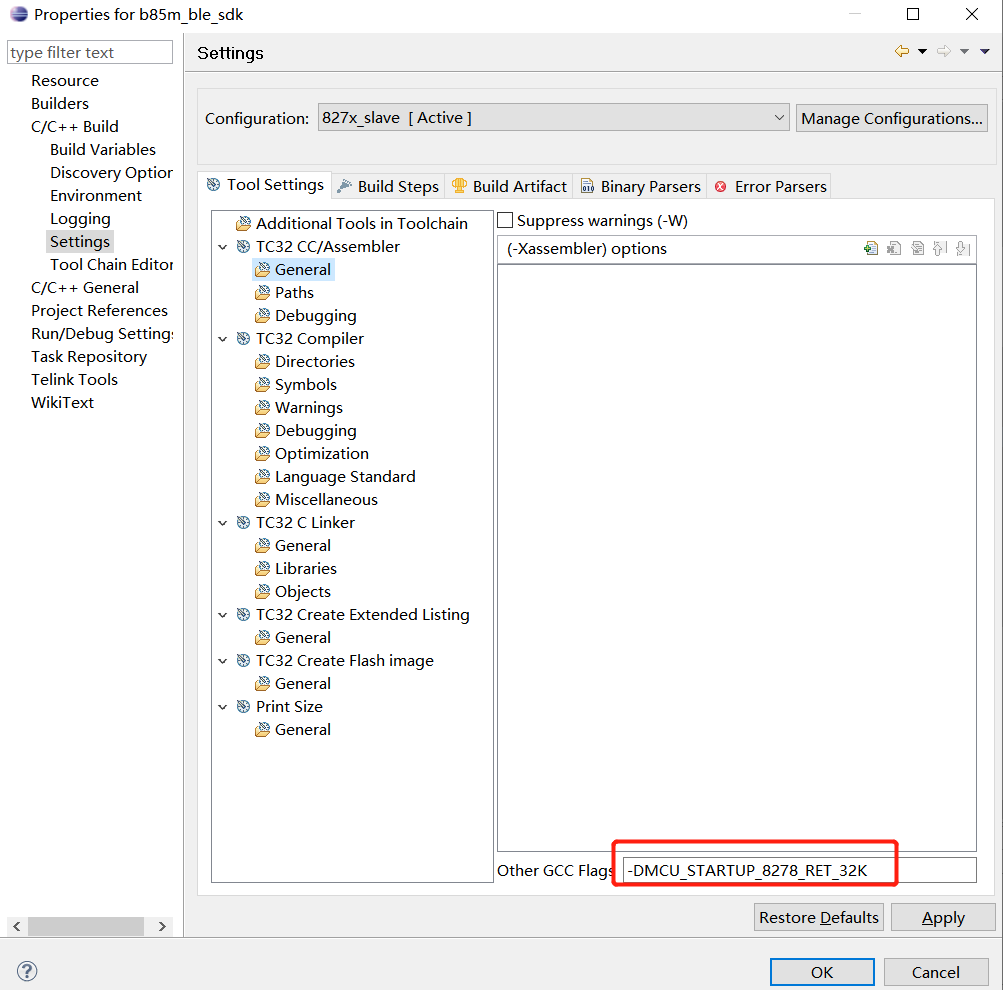Image resolution: width=1003 pixels, height=990 pixels.
Task: Enable the Suppress warnings (-W) checkbox
Action: [505, 220]
